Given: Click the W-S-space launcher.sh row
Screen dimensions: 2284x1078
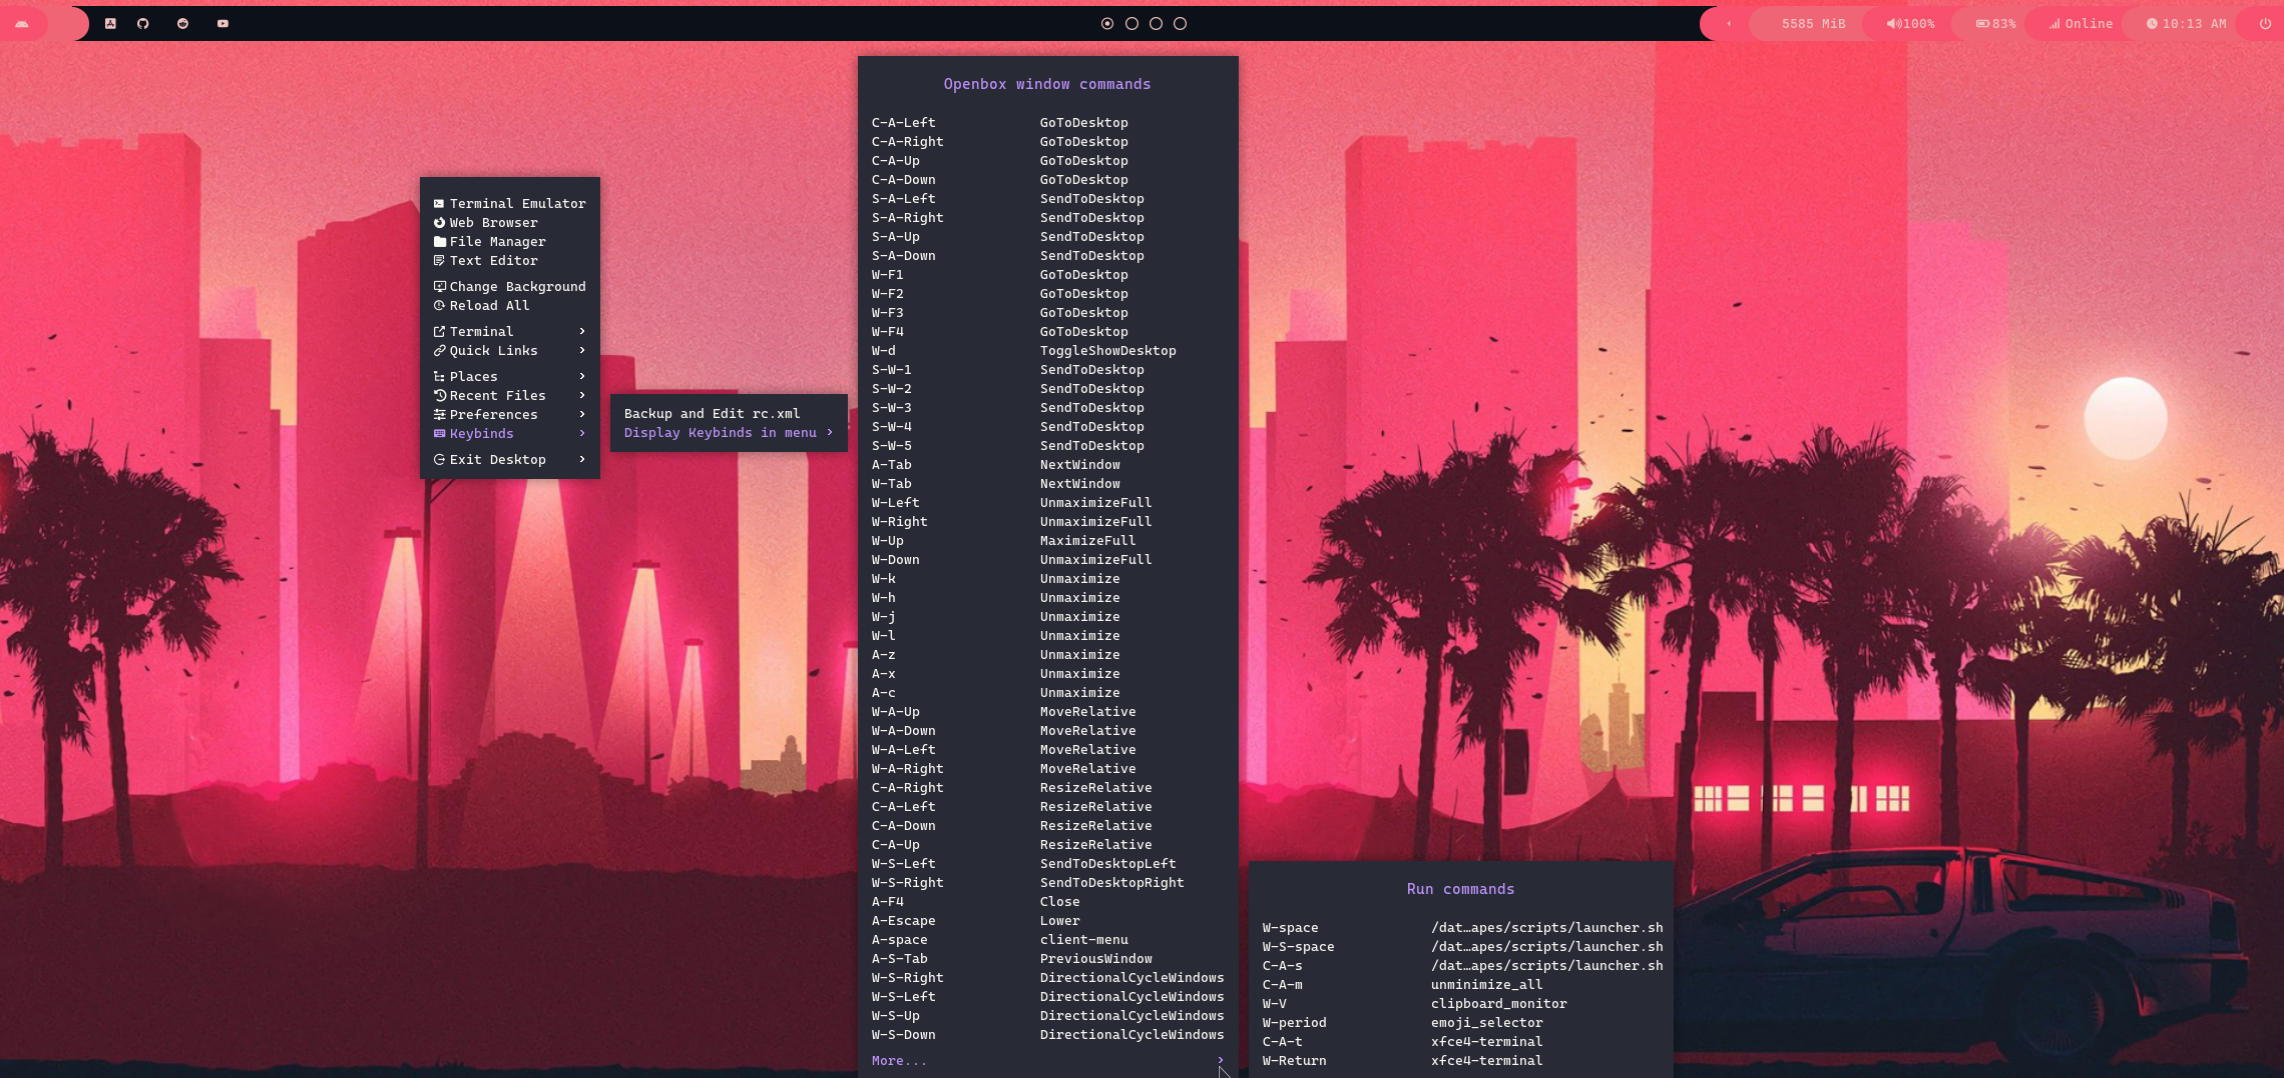Looking at the screenshot, I should [x=1461, y=946].
